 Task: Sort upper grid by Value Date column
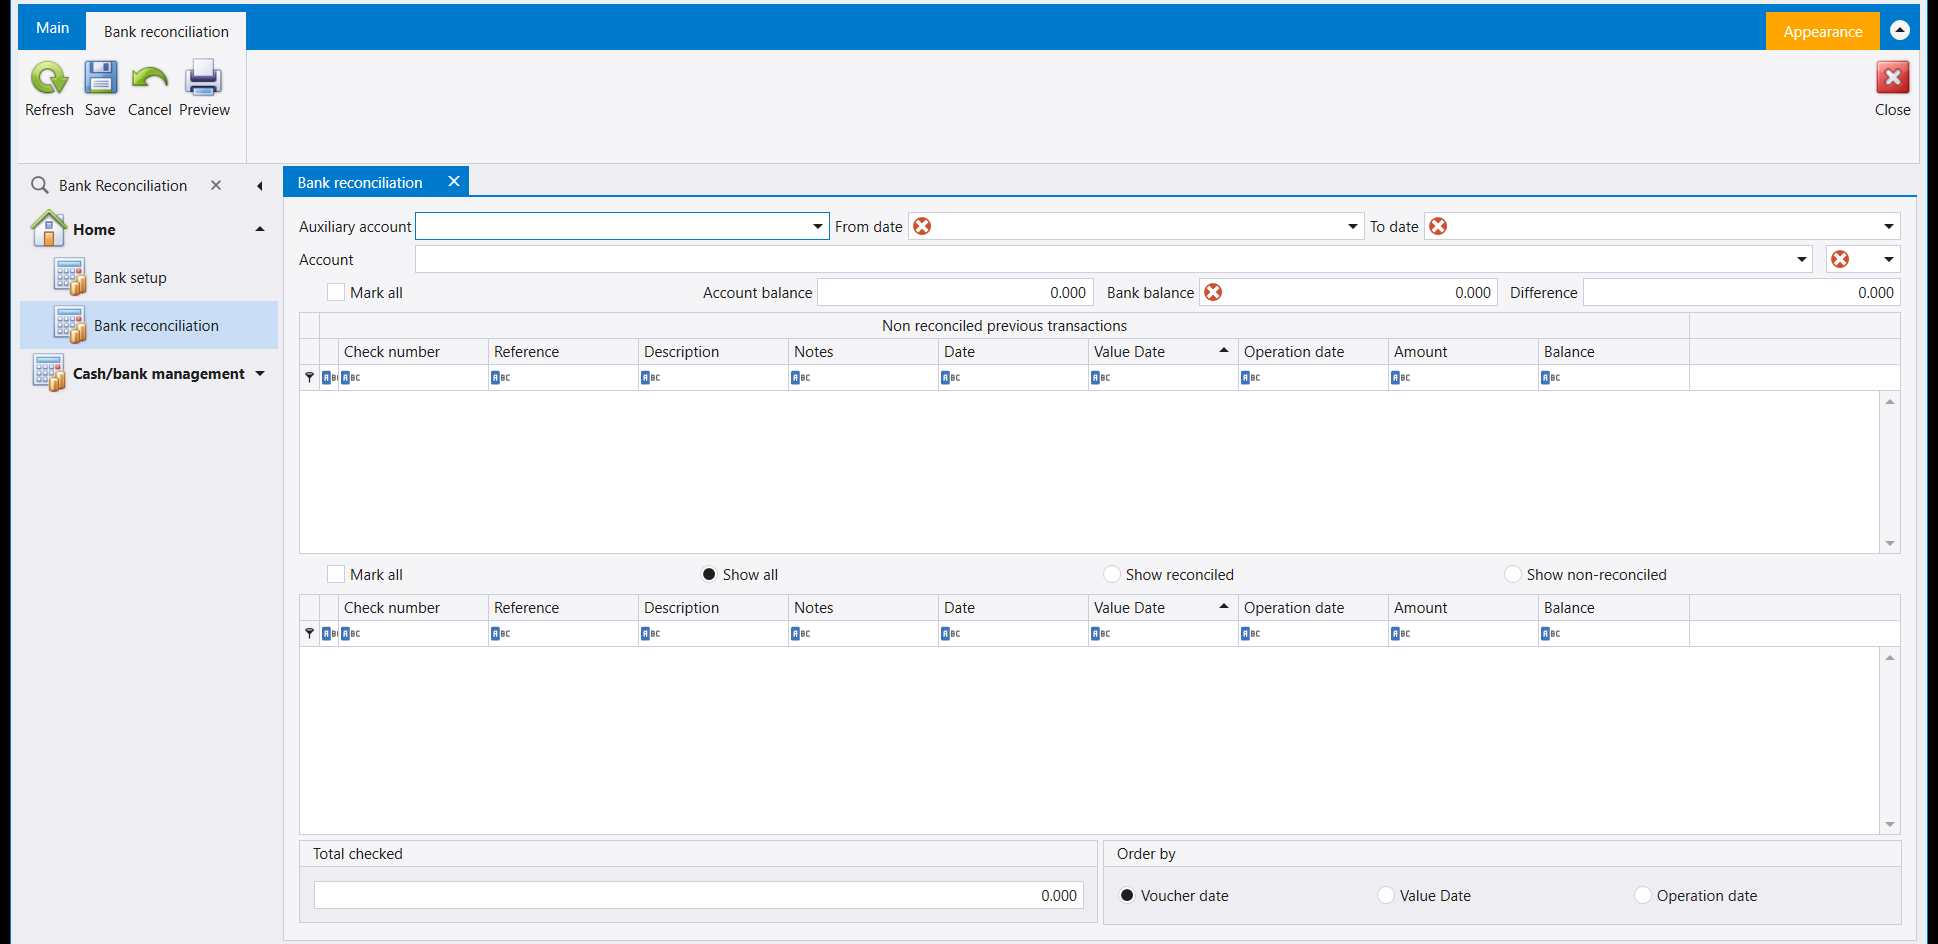click(1162, 352)
